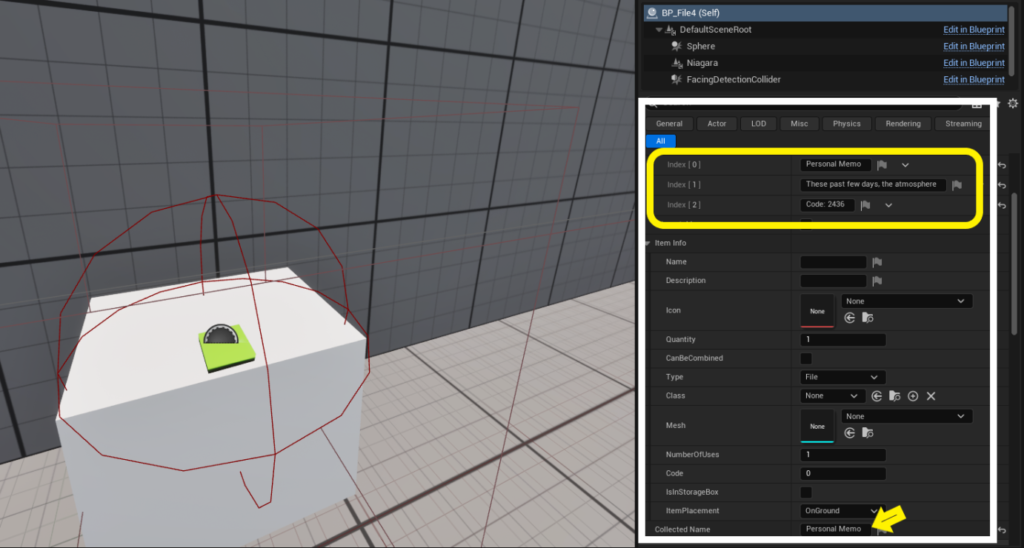
Task: Enable the IsInStorageBox checkbox
Action: tap(806, 492)
